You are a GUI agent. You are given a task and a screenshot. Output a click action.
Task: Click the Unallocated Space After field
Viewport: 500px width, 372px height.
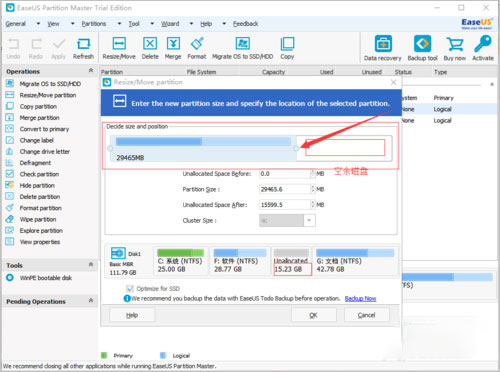(x=285, y=205)
